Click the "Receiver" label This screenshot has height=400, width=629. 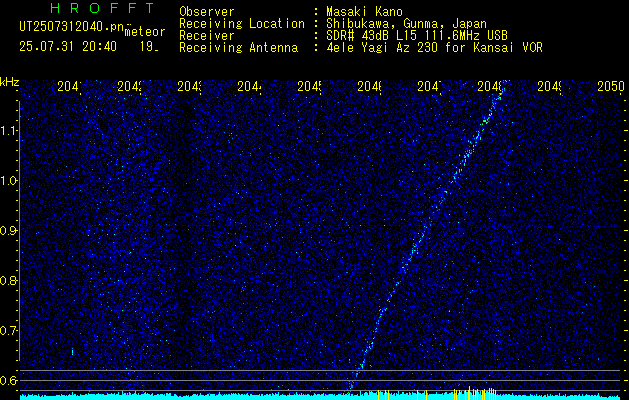207,36
